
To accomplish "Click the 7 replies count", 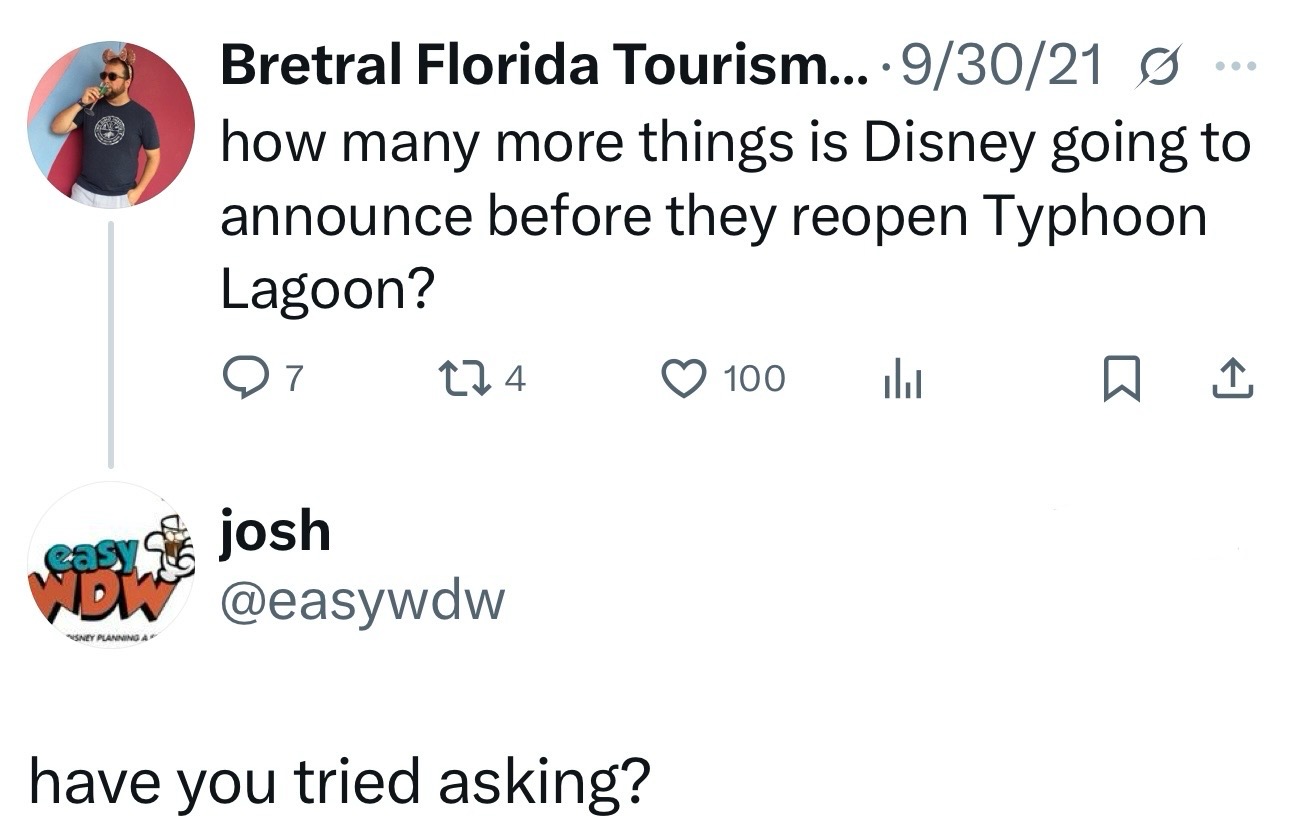I will click(x=292, y=380).
